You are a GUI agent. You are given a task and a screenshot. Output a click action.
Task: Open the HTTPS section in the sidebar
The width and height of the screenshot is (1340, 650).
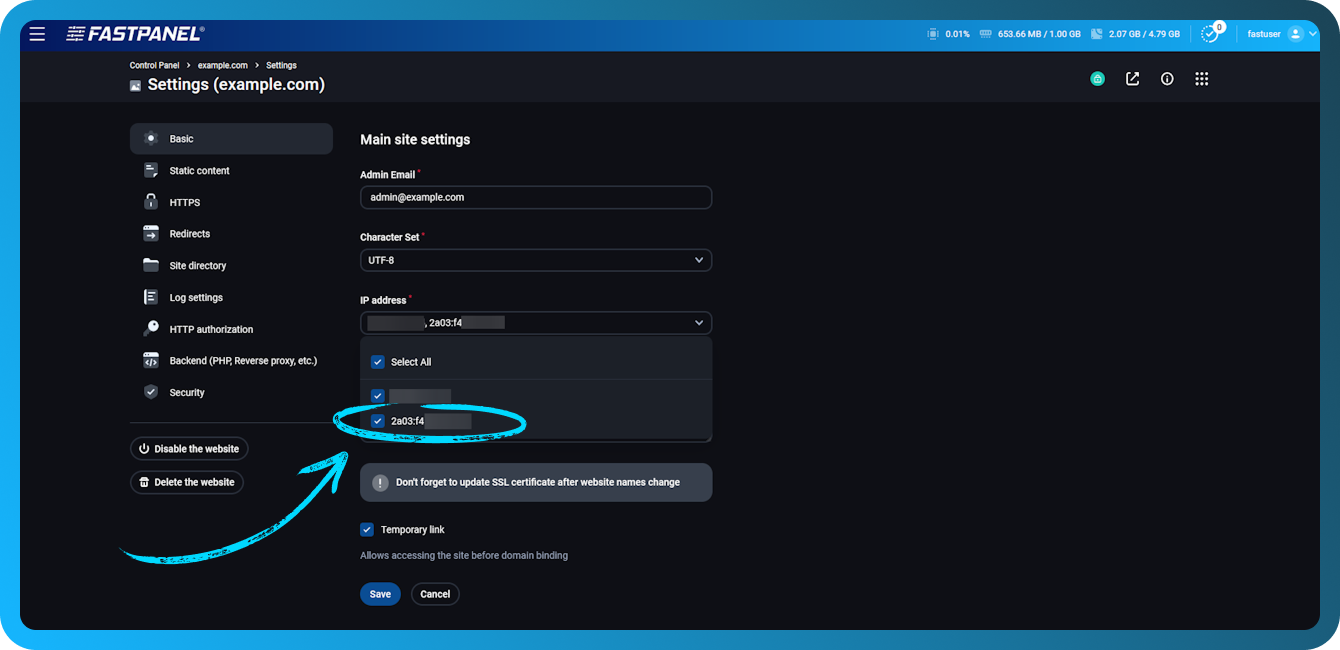[184, 202]
